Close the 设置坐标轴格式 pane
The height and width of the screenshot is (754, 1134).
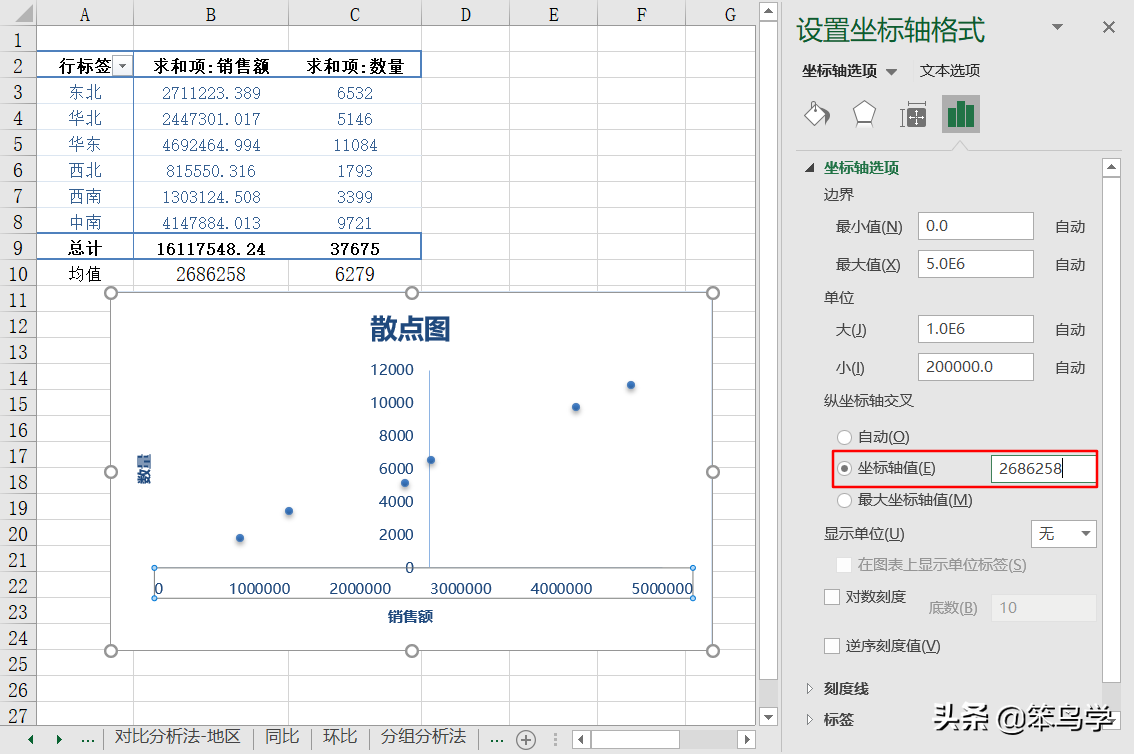[x=1109, y=27]
